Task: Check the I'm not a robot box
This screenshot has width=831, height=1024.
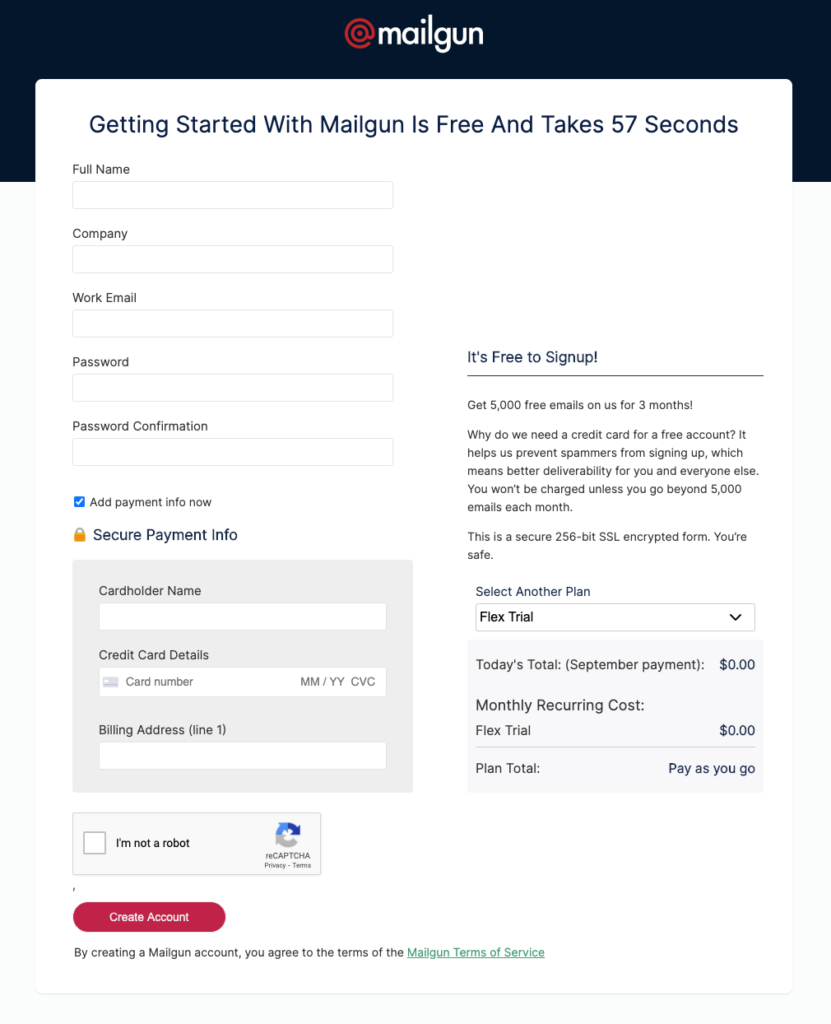Action: pos(95,842)
